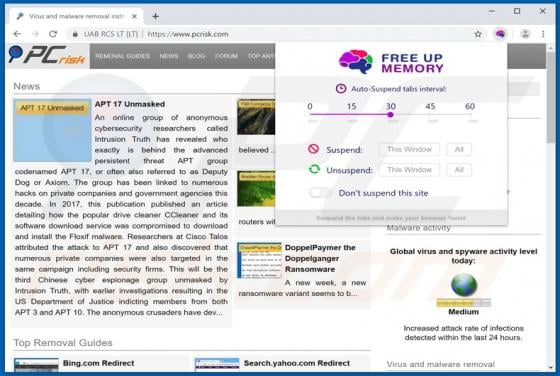Open the user profile avatar icon

coord(525,34)
